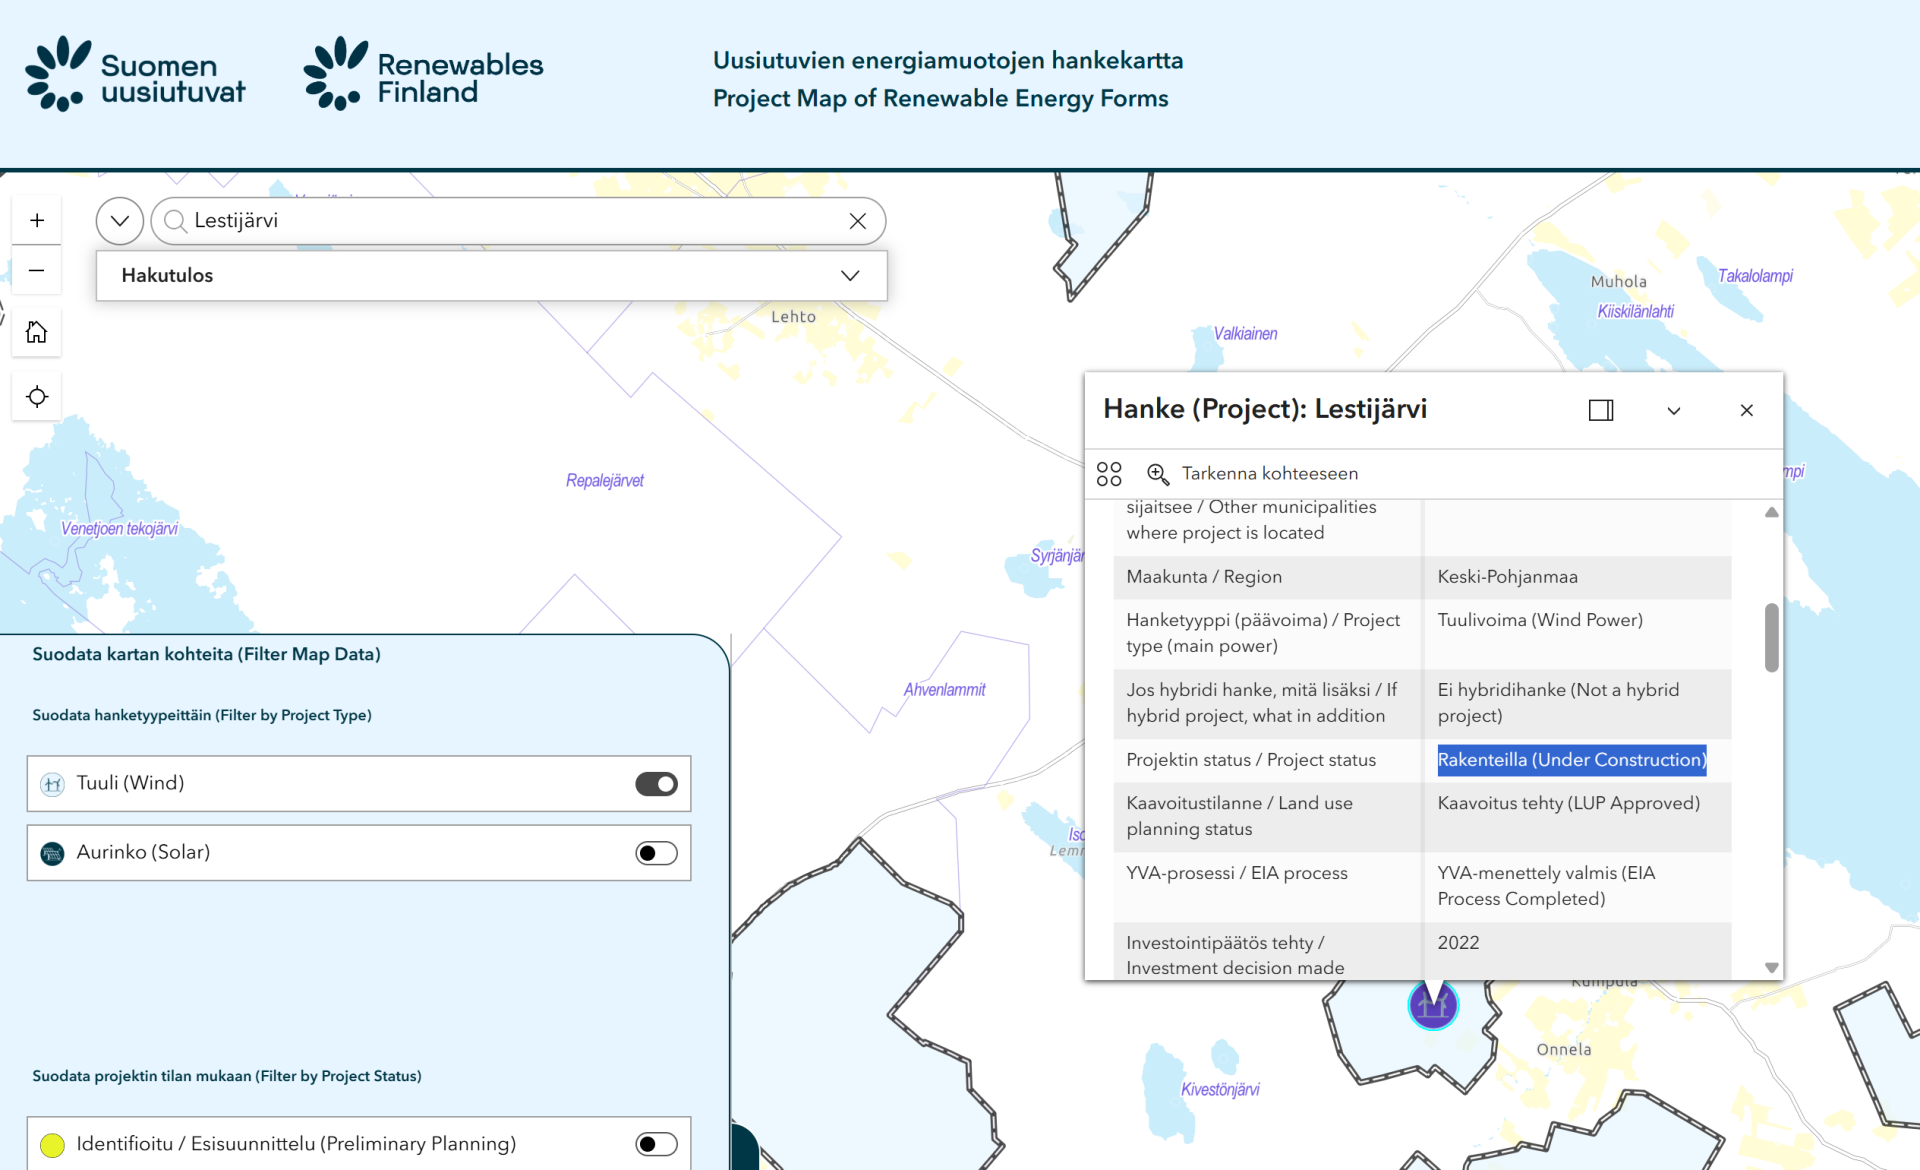This screenshot has width=1920, height=1170.
Task: Toggle the Preliminary Planning status filter
Action: pos(656,1144)
